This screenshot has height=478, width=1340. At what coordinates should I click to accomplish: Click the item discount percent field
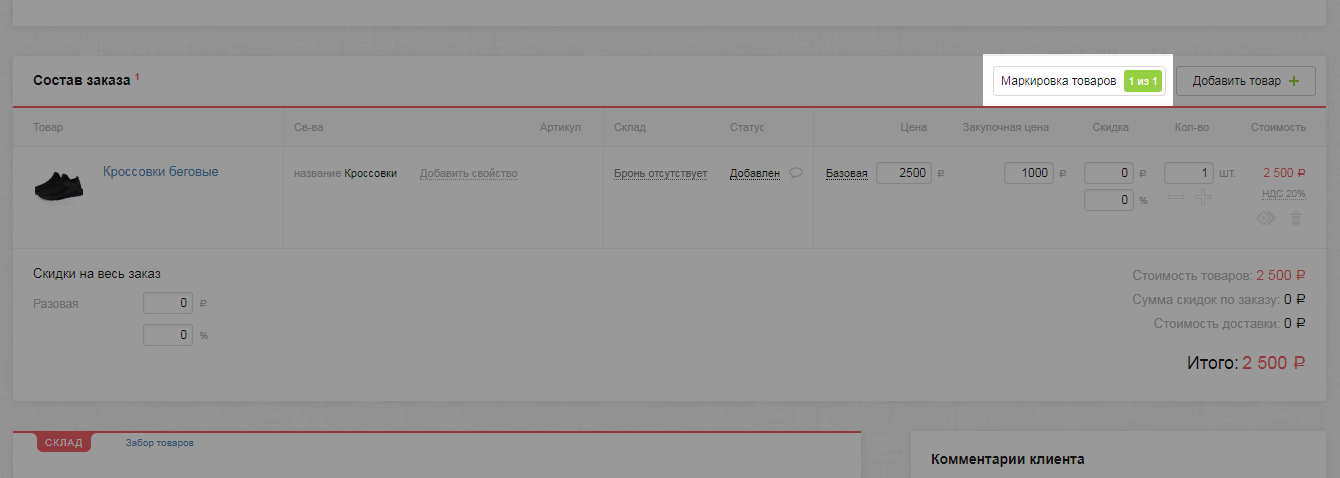(1109, 200)
